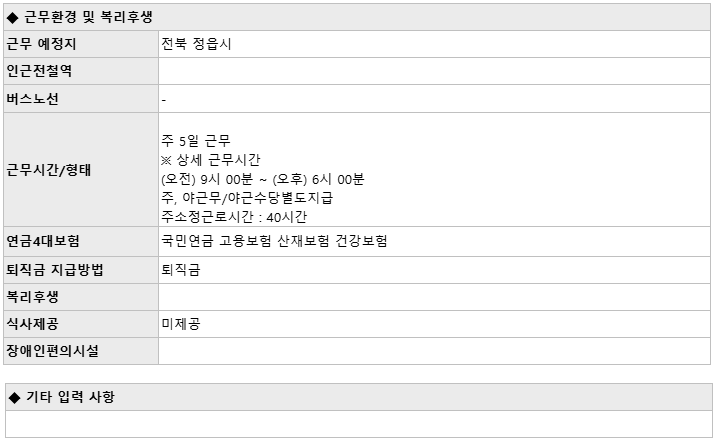Select the 식사제공 label cell
This screenshot has width=718, height=444.
click(81, 324)
